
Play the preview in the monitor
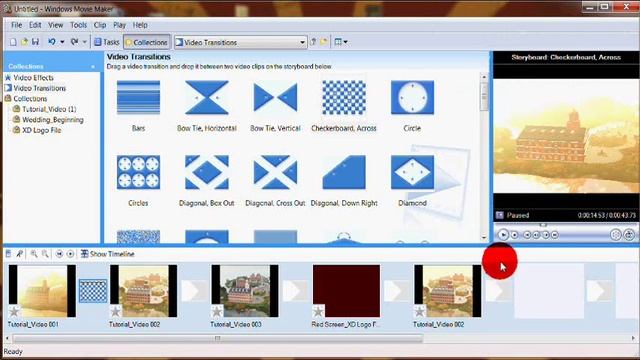503,235
